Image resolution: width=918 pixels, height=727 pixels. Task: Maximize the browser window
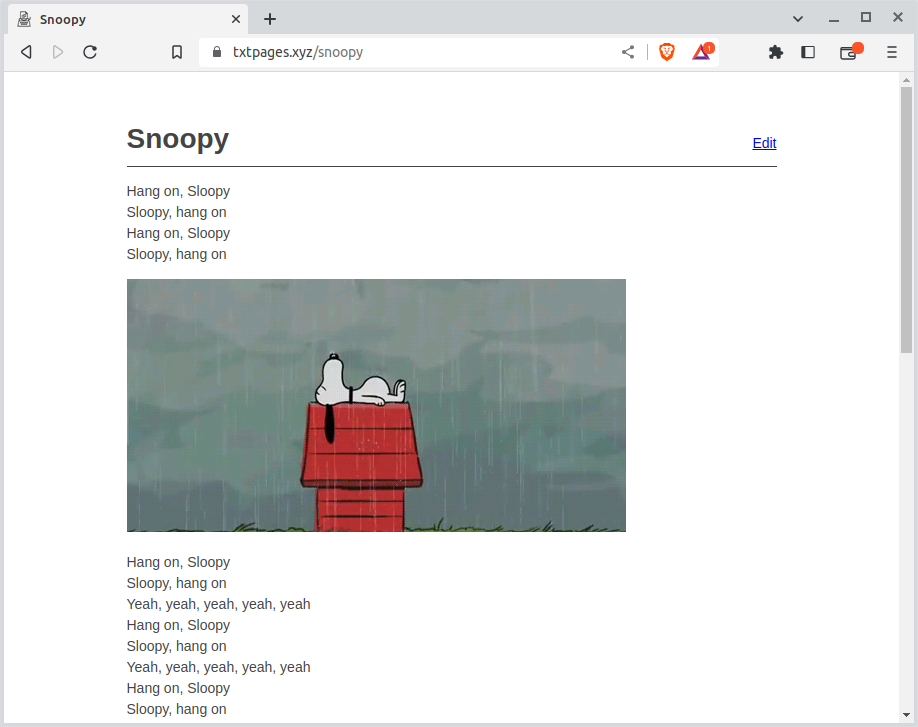(x=866, y=18)
